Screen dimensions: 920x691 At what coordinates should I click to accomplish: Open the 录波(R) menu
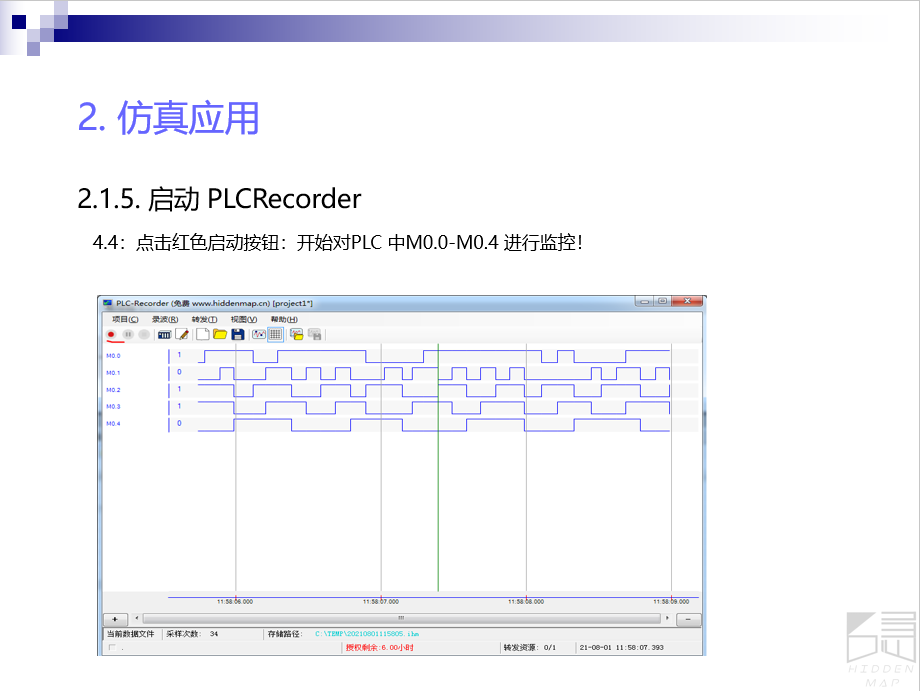click(x=164, y=319)
